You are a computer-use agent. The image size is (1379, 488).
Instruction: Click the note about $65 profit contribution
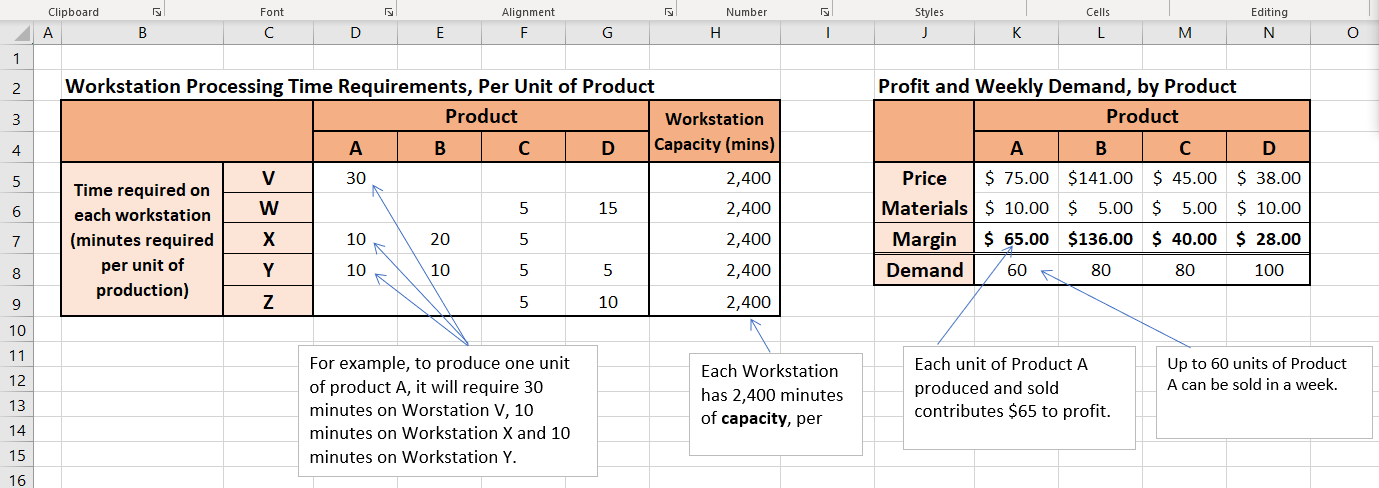coord(1019,398)
